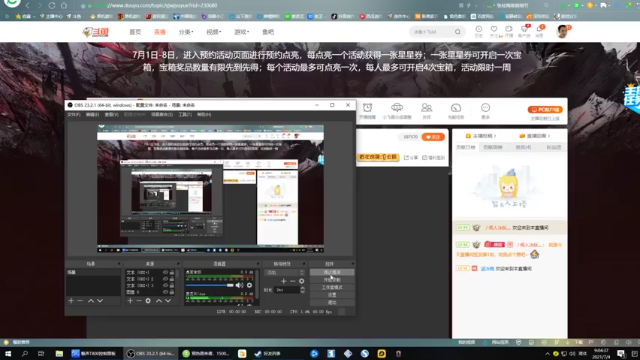Remove selected source with minus icon

139,301
